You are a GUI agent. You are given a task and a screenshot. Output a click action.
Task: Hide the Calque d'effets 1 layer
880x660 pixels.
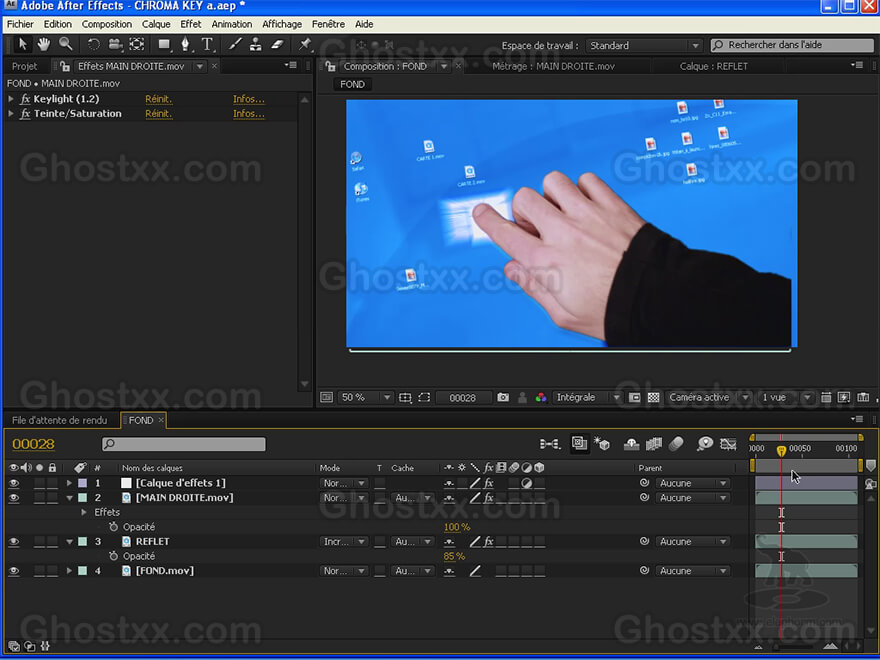(14, 483)
